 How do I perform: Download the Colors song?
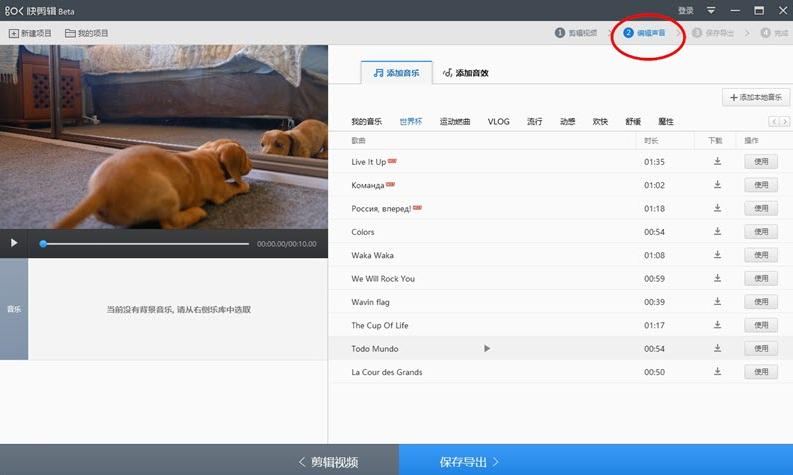click(x=717, y=231)
